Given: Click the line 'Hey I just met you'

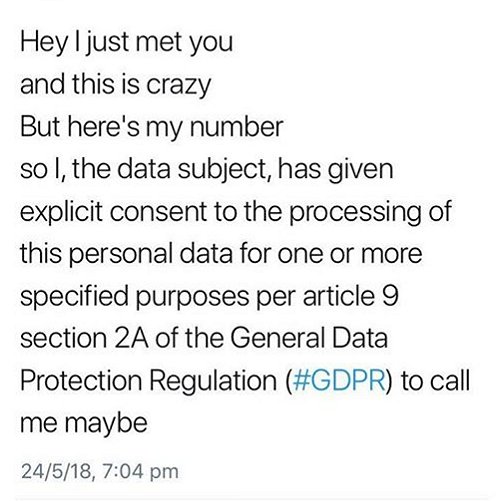Looking at the screenshot, I should pos(126,44).
